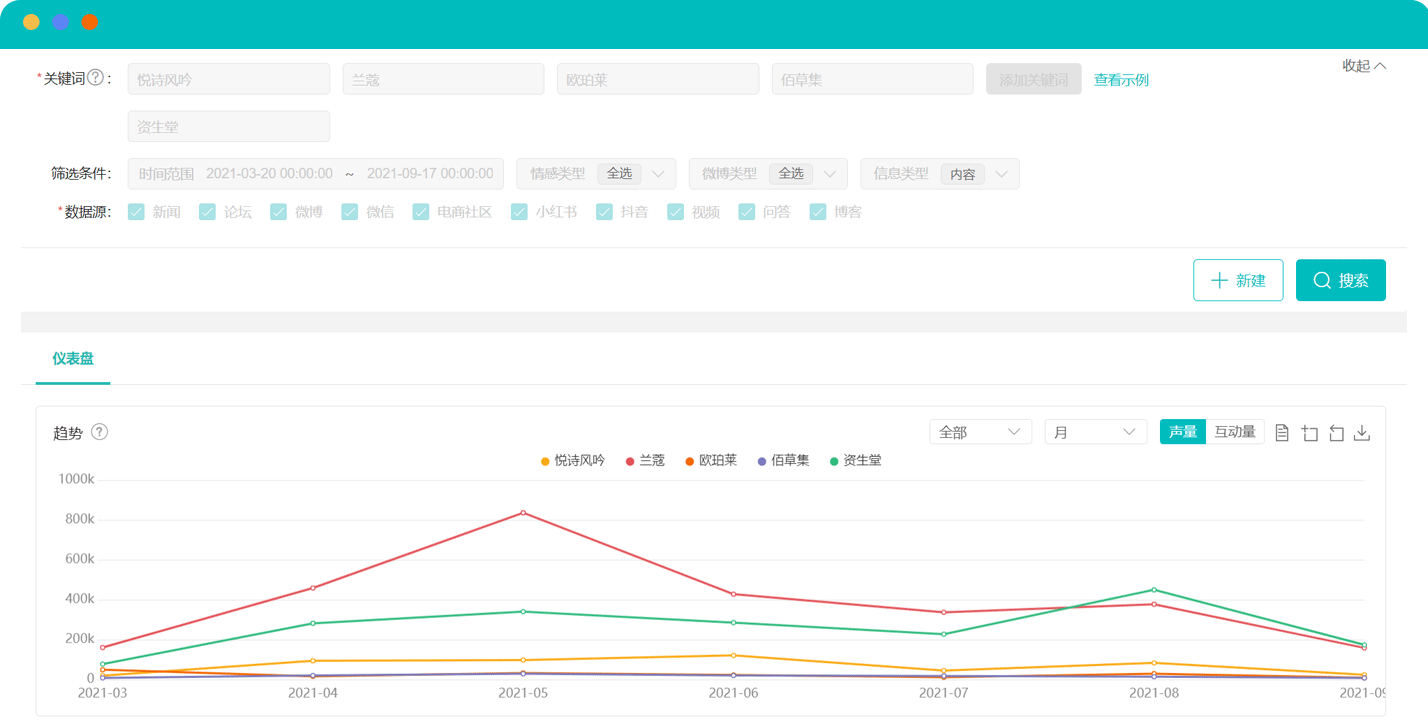Toggle 佰草集 legend series
Image resolution: width=1428 pixels, height=728 pixels.
(x=784, y=461)
